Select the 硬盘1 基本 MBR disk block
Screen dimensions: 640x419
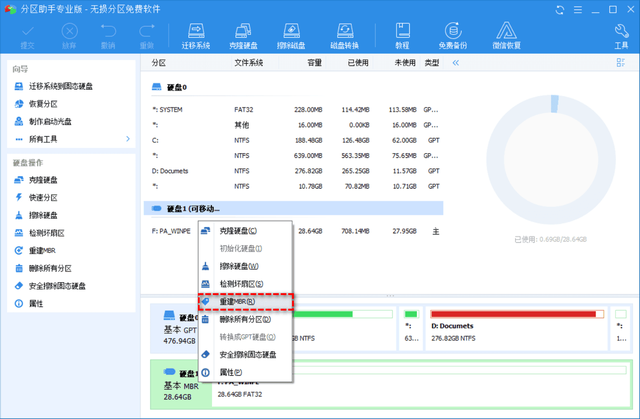pos(181,384)
